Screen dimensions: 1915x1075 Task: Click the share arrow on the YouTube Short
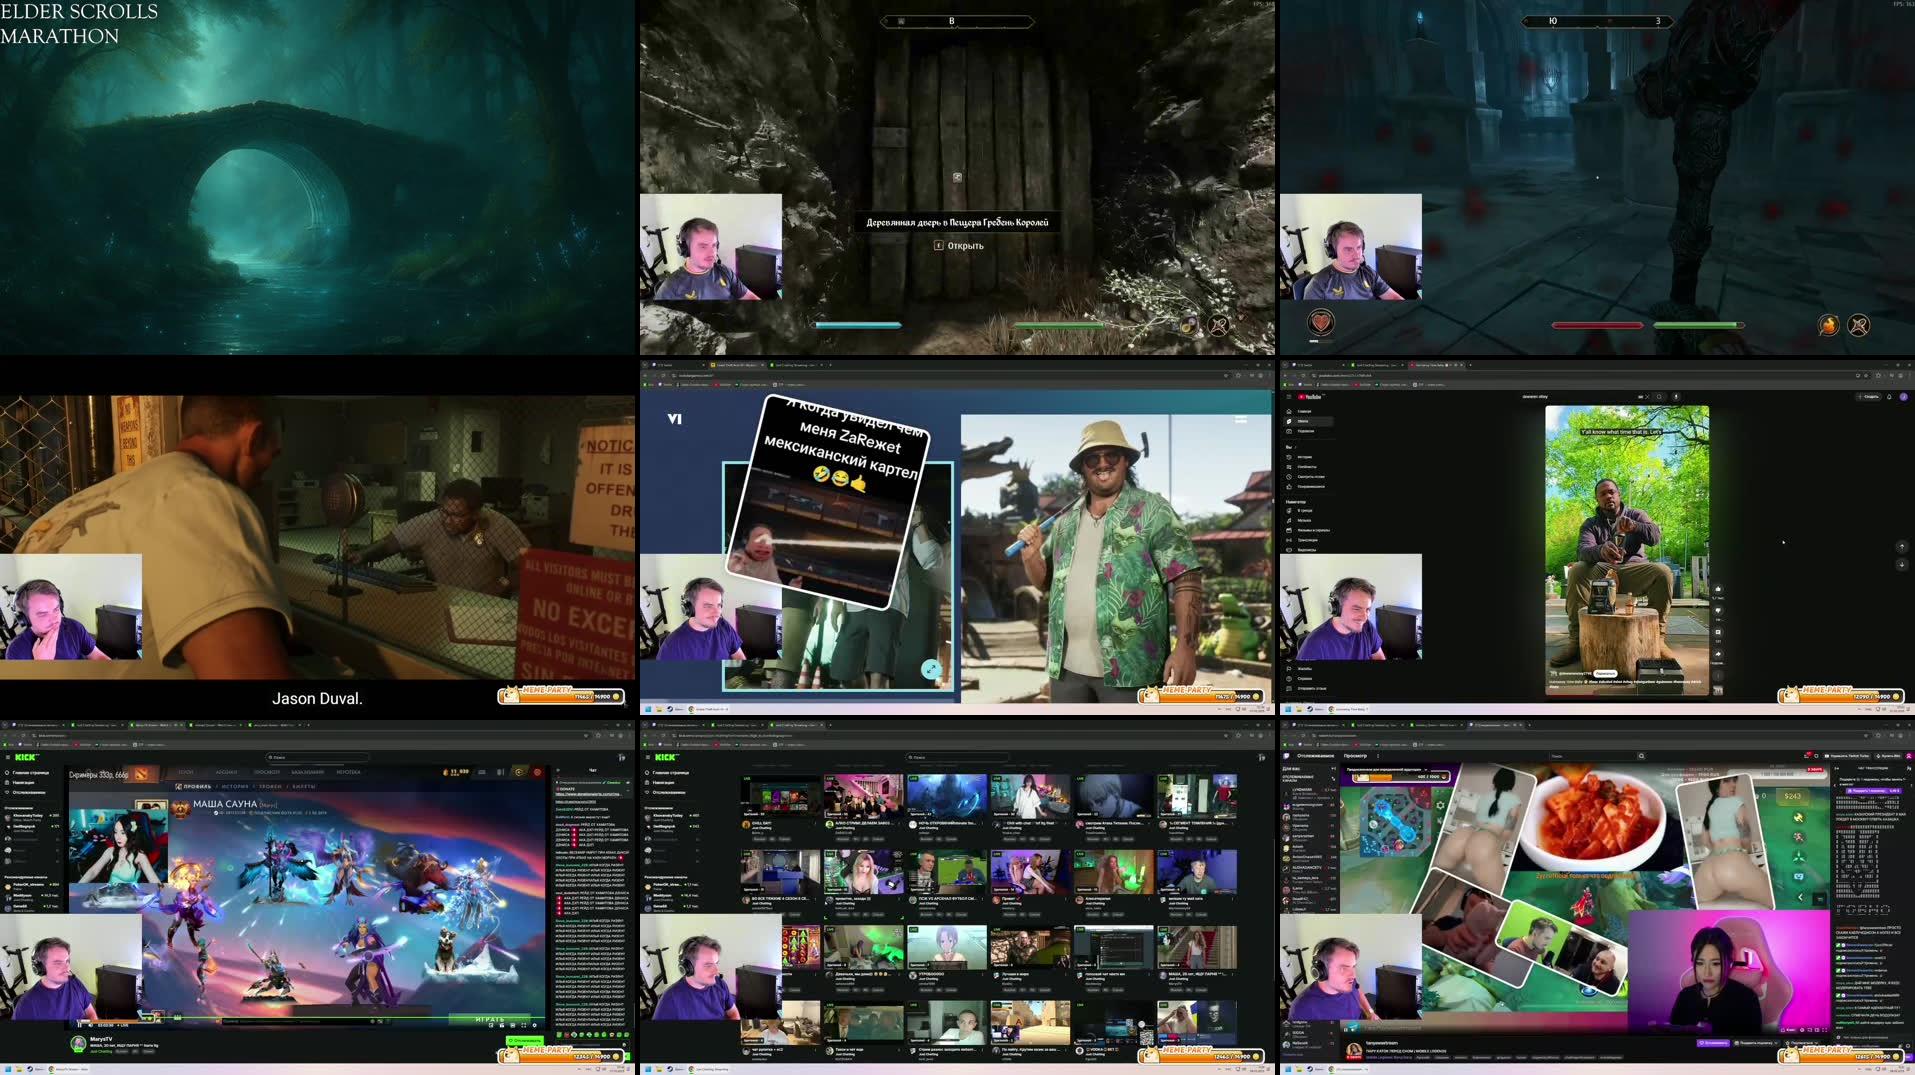[x=1718, y=654]
